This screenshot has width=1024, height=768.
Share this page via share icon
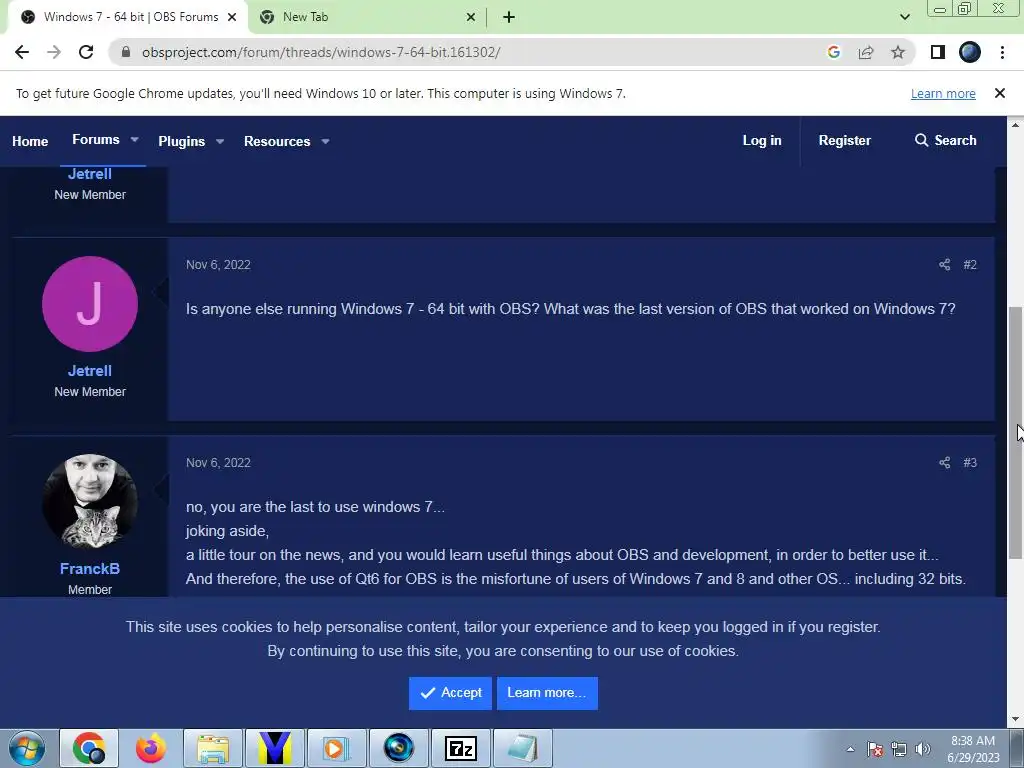(x=866, y=52)
